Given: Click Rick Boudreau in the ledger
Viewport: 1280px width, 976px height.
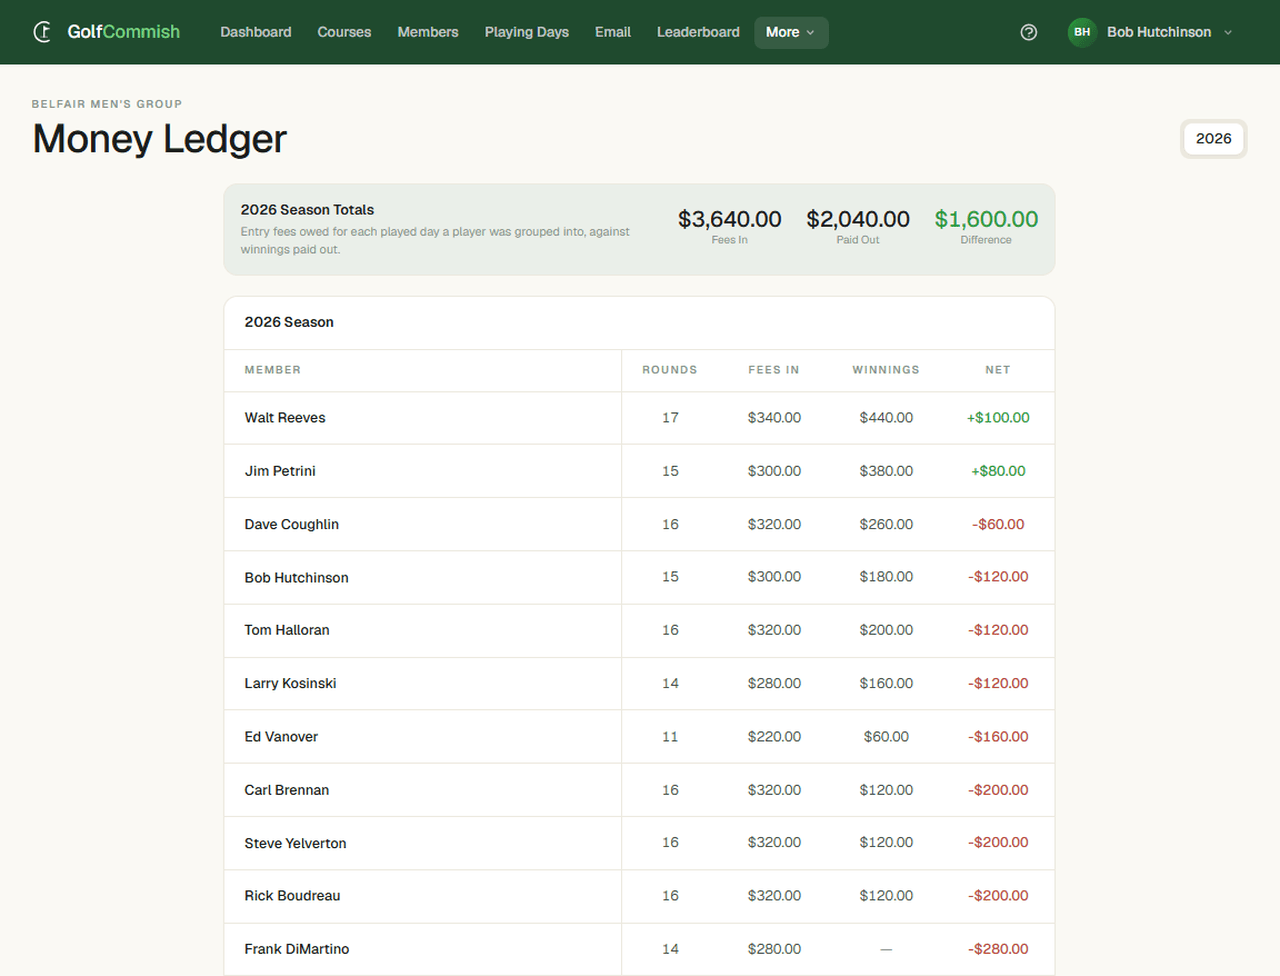Looking at the screenshot, I should pos(293,896).
